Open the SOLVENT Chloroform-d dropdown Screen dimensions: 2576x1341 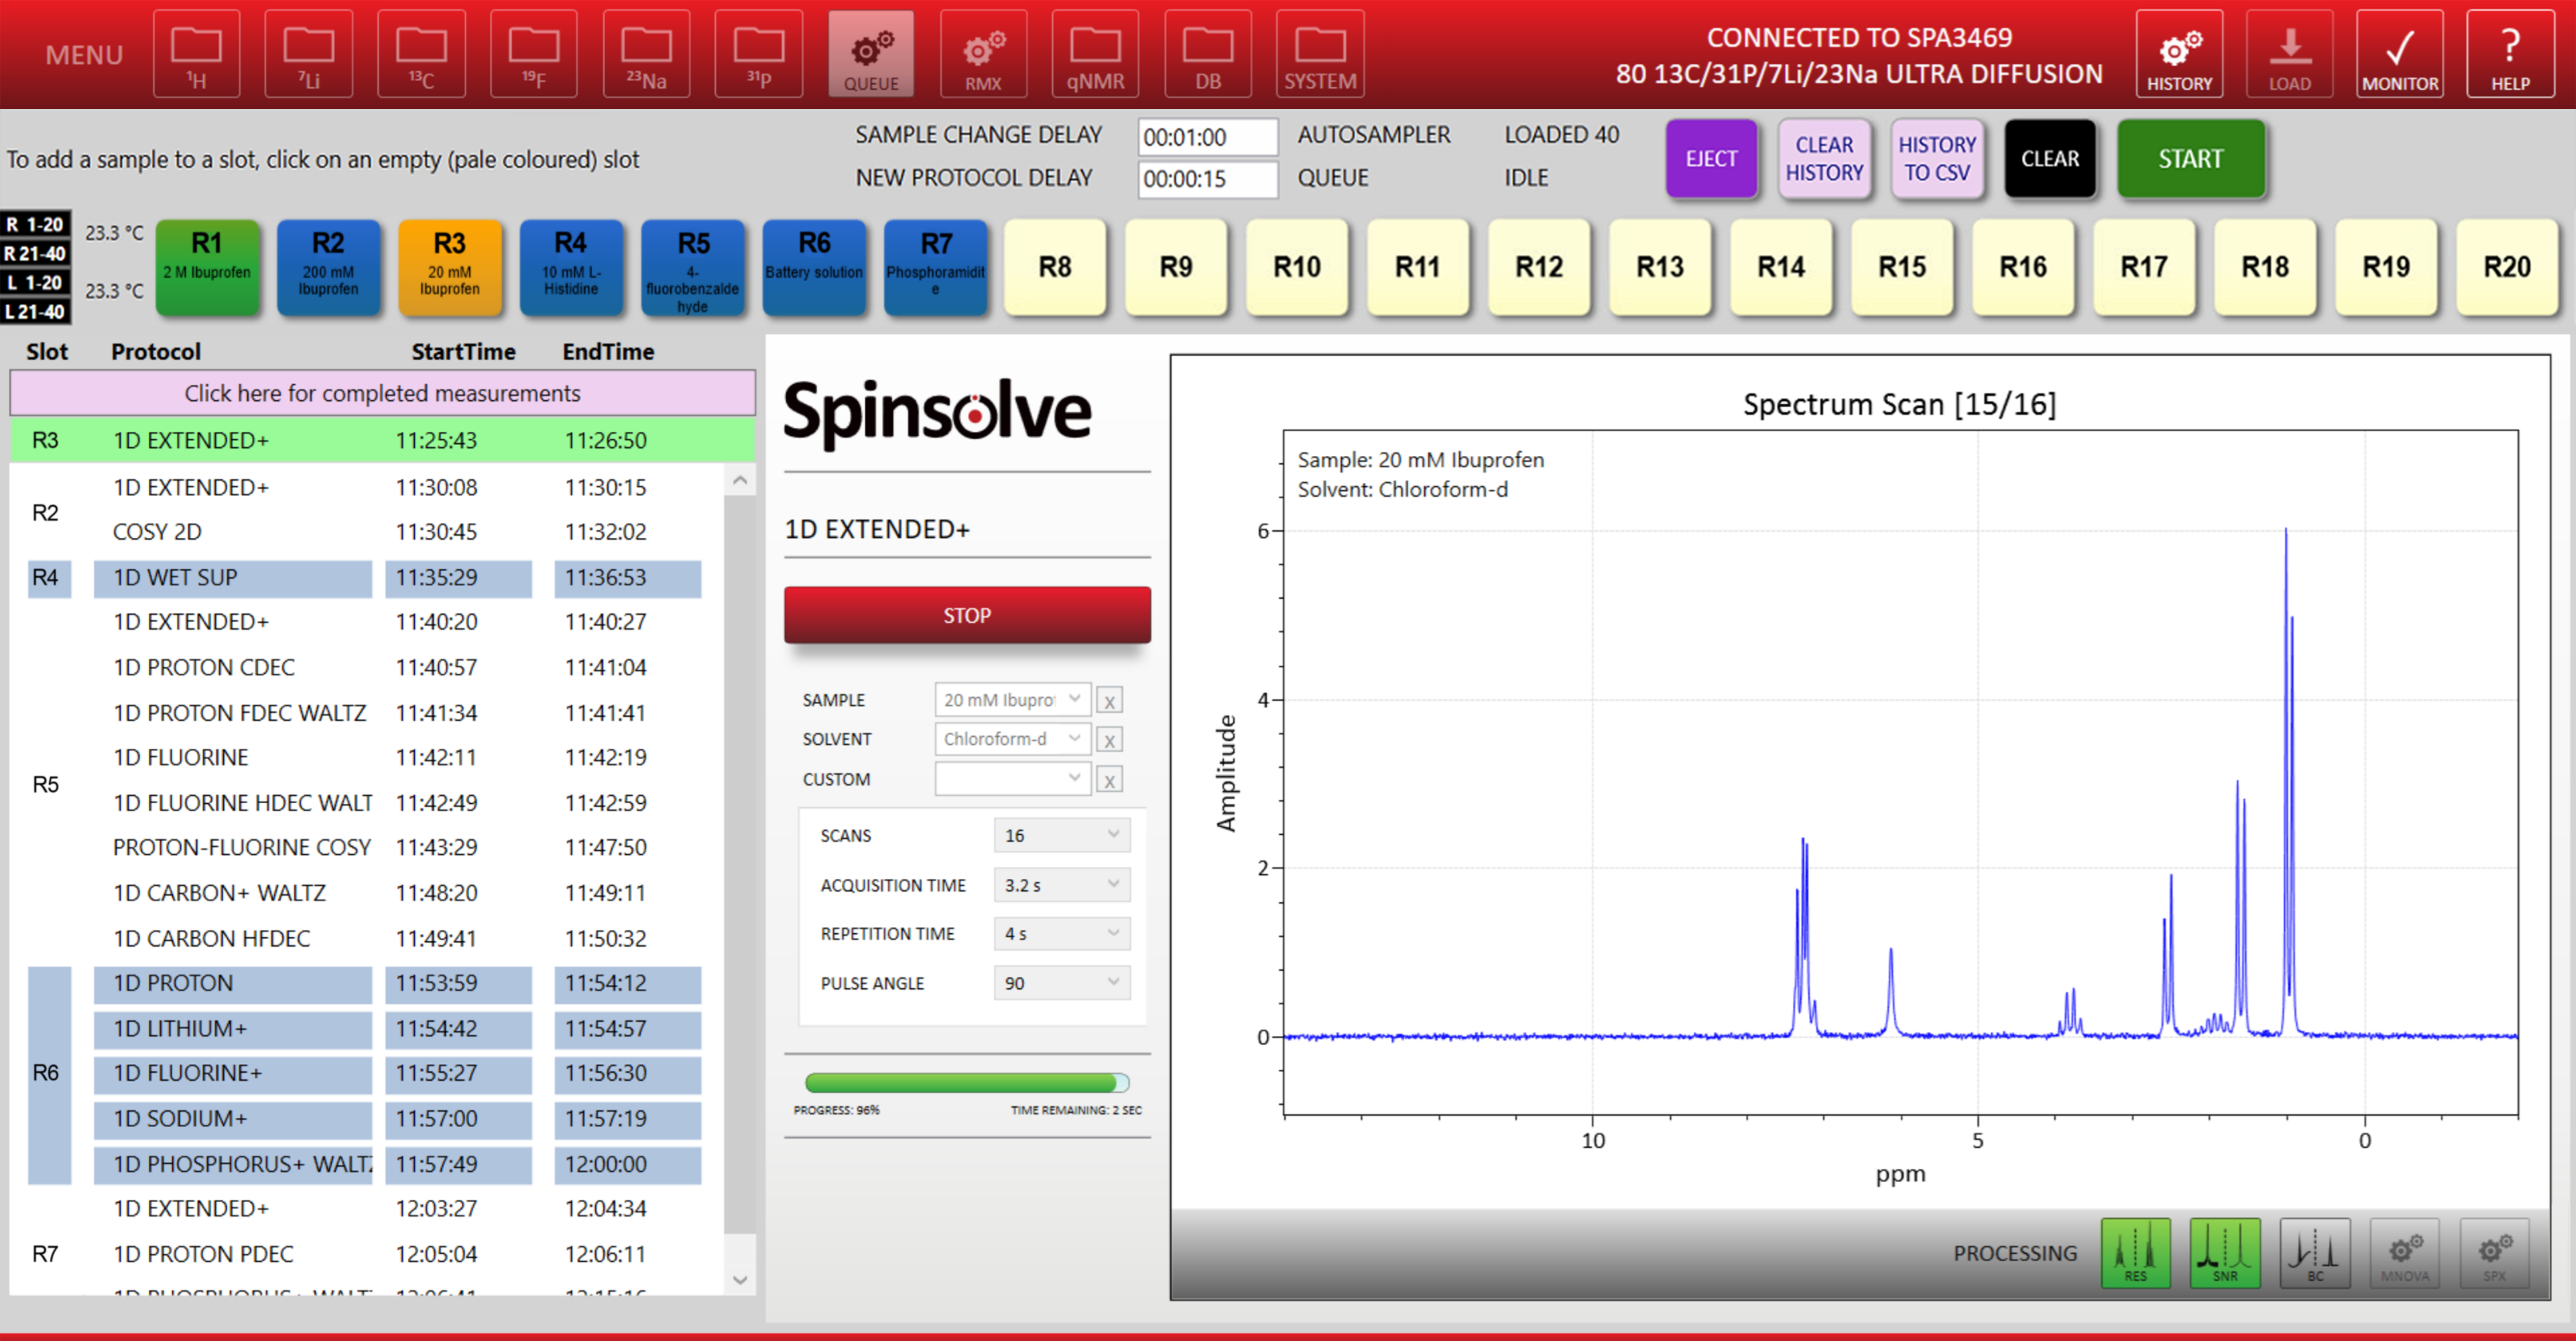[x=1012, y=739]
